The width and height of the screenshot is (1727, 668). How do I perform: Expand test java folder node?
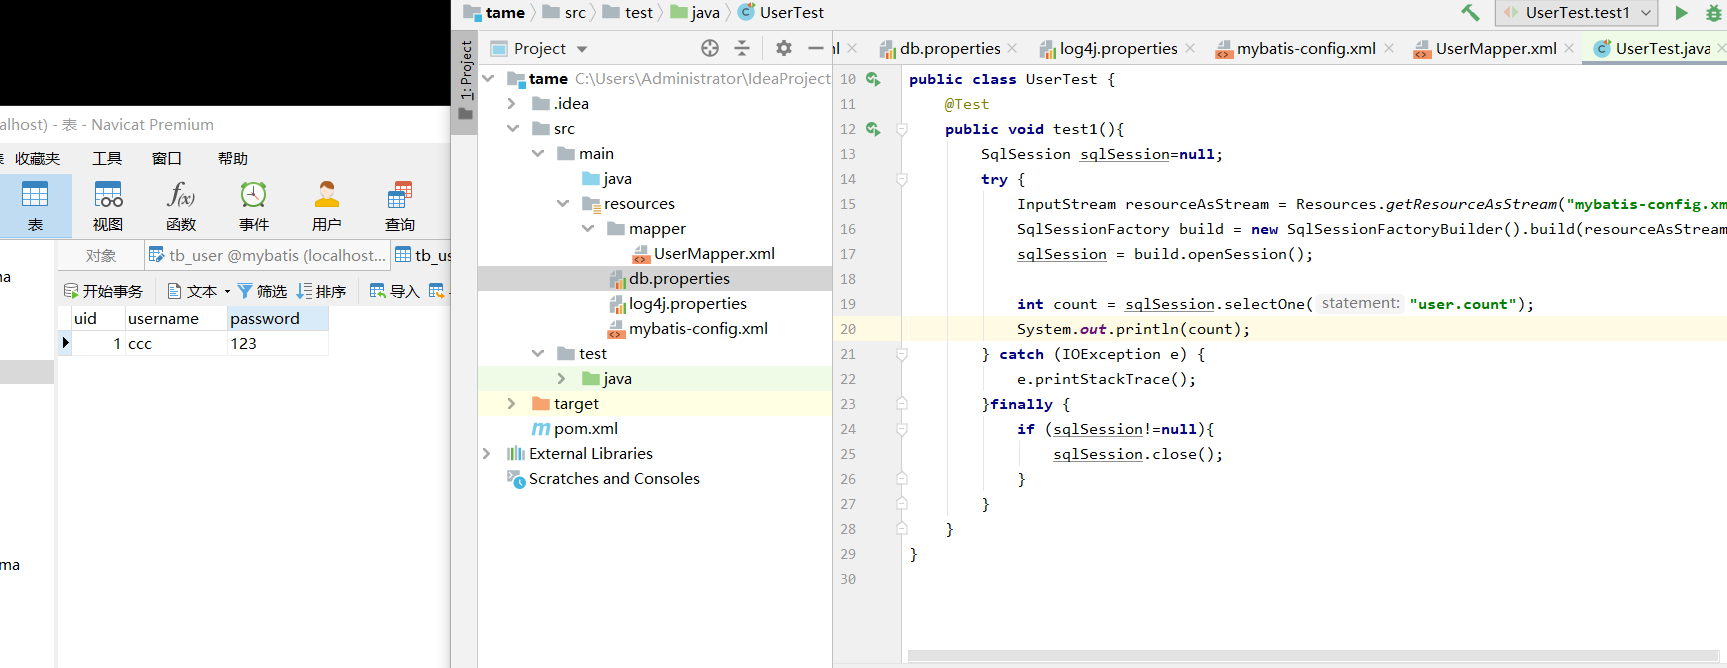pyautogui.click(x=562, y=378)
